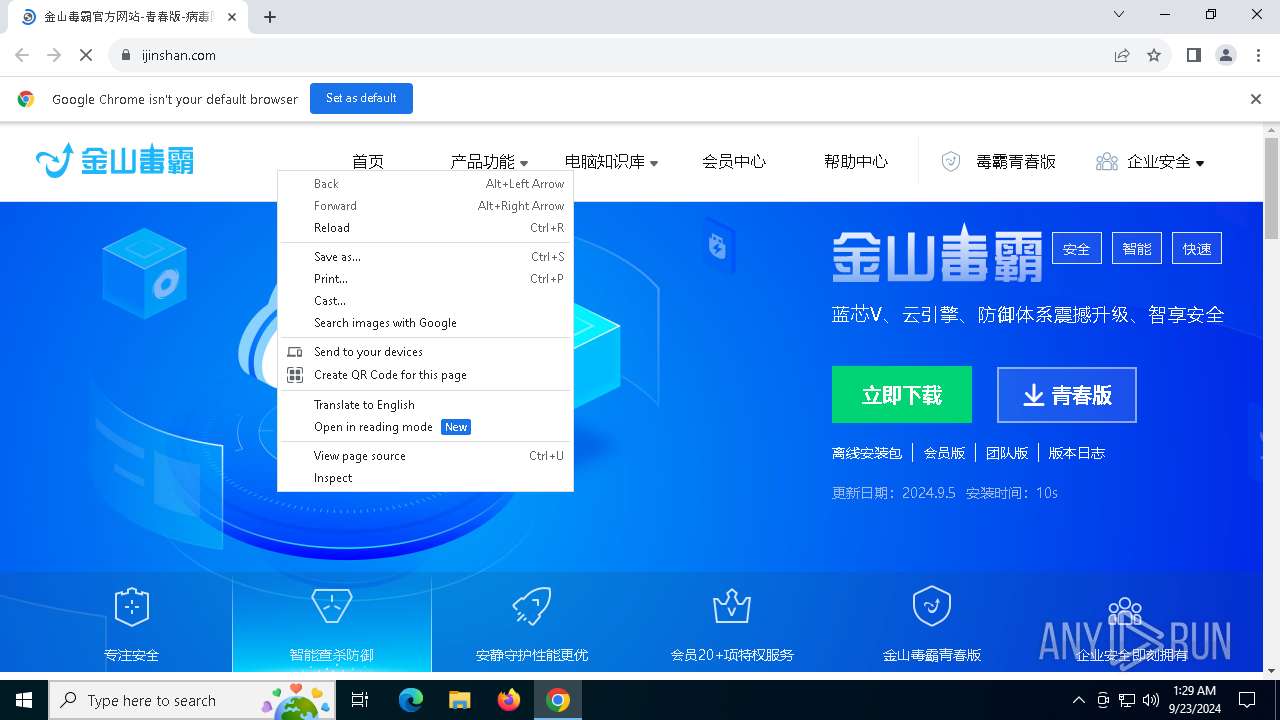This screenshot has width=1280, height=720.
Task: Expand the 电脑知识库 dropdown
Action: click(611, 161)
